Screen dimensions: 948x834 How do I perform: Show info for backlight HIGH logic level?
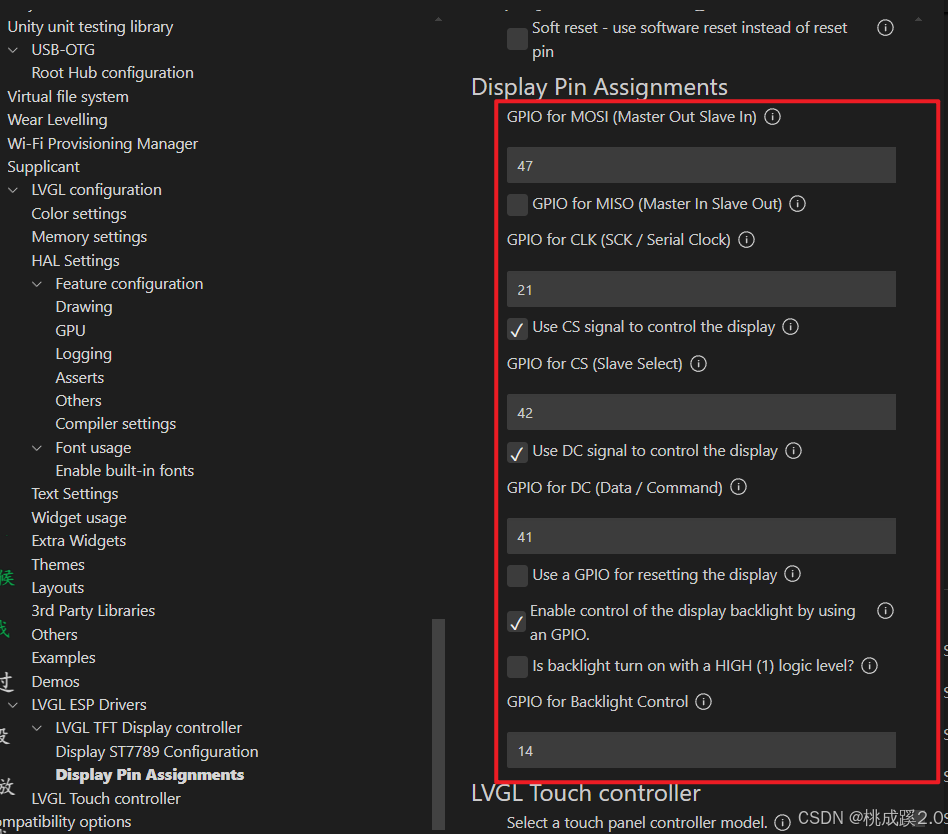tap(869, 666)
